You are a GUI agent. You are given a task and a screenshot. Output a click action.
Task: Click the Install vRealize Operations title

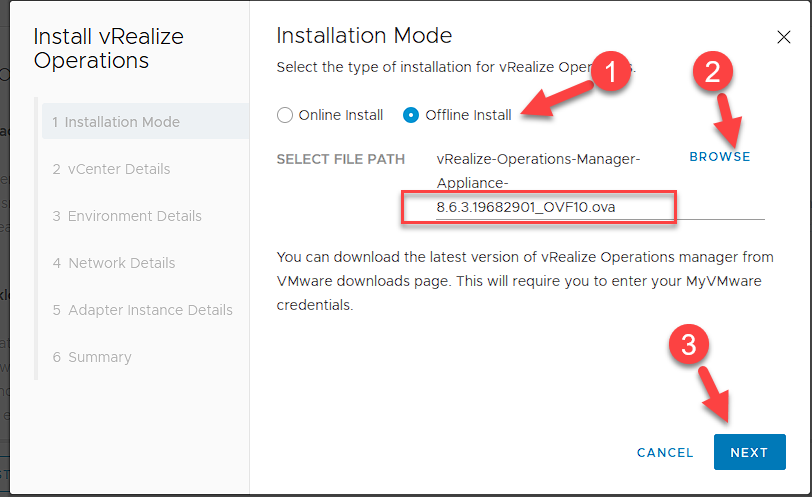coord(108,48)
